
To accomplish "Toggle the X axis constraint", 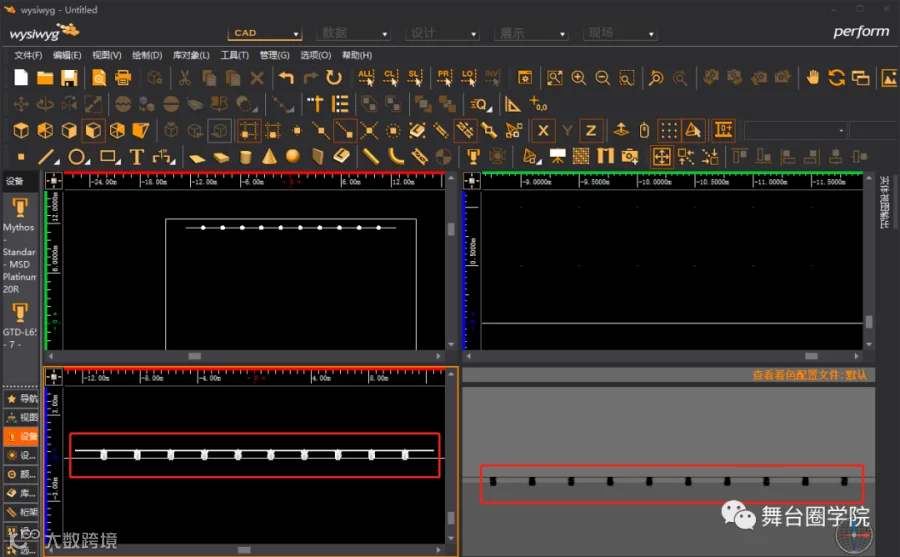I will pos(543,130).
